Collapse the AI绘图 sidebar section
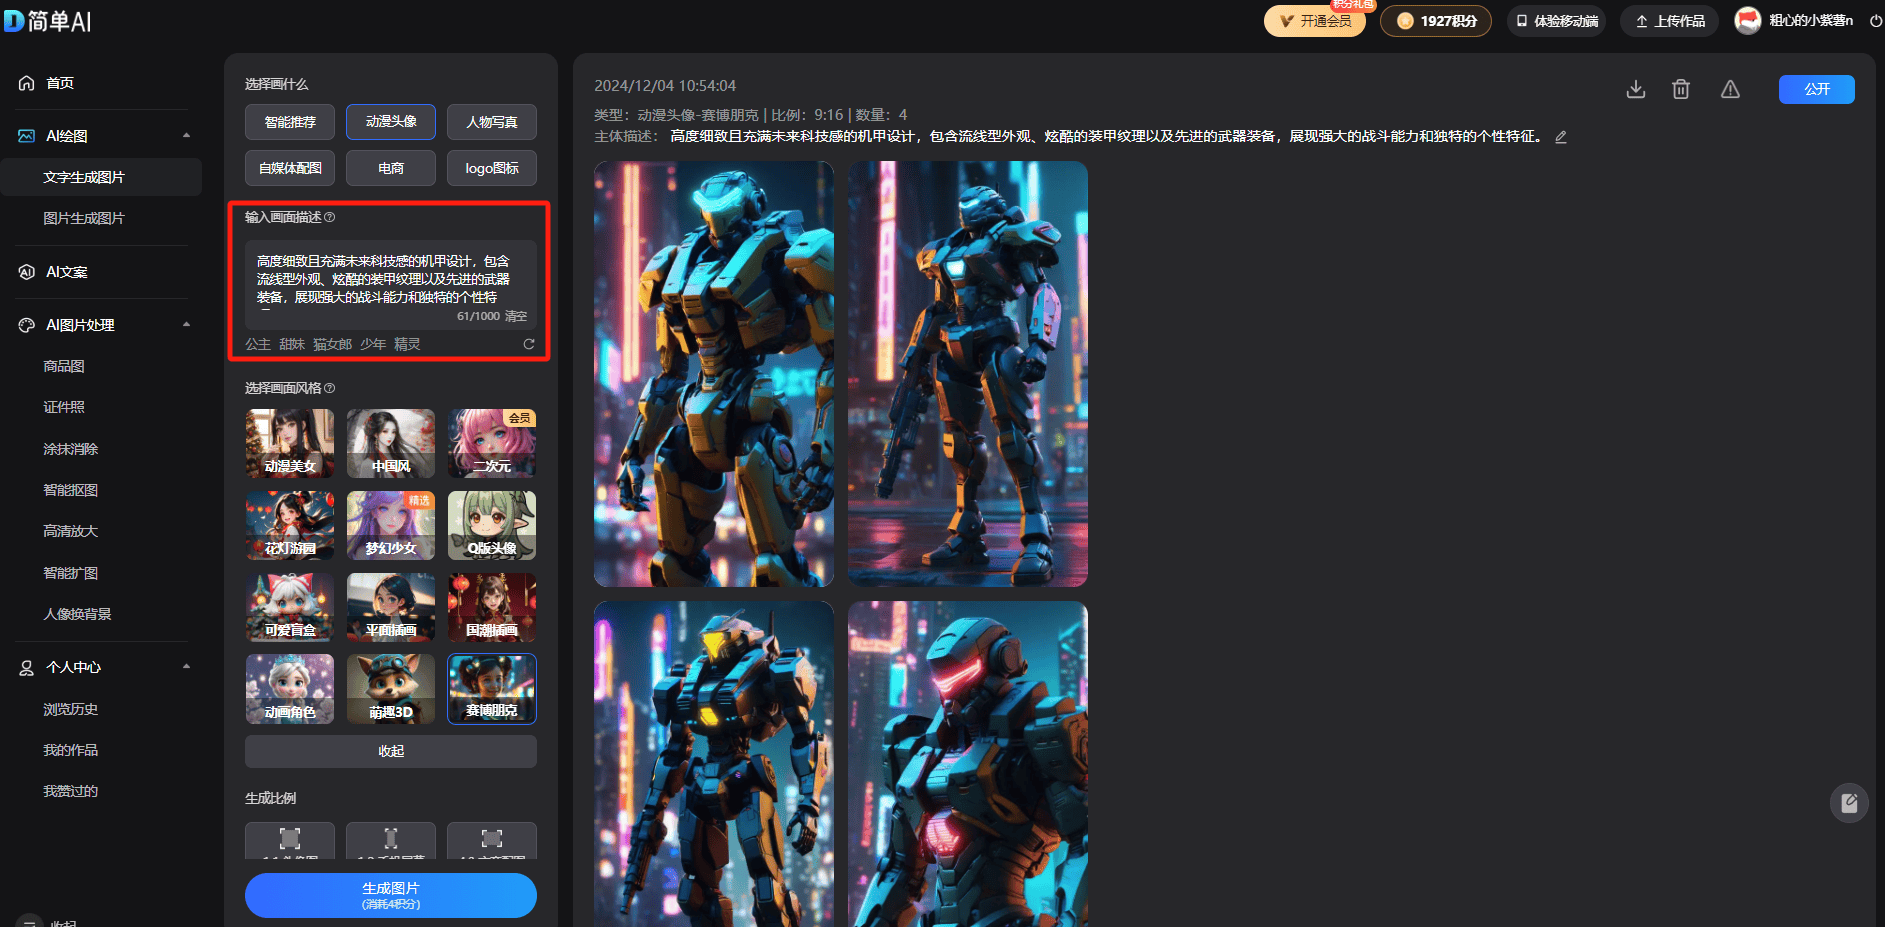 tap(186, 136)
